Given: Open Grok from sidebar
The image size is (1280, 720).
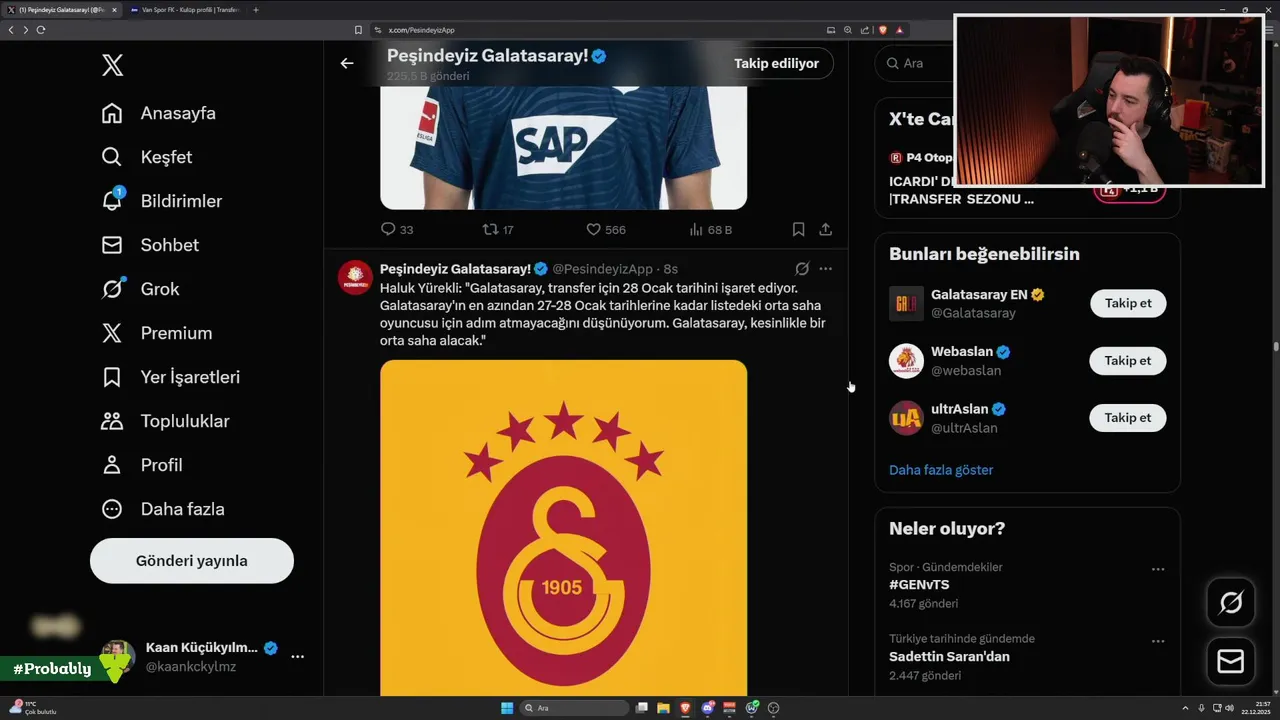Looking at the screenshot, I should 140,289.
